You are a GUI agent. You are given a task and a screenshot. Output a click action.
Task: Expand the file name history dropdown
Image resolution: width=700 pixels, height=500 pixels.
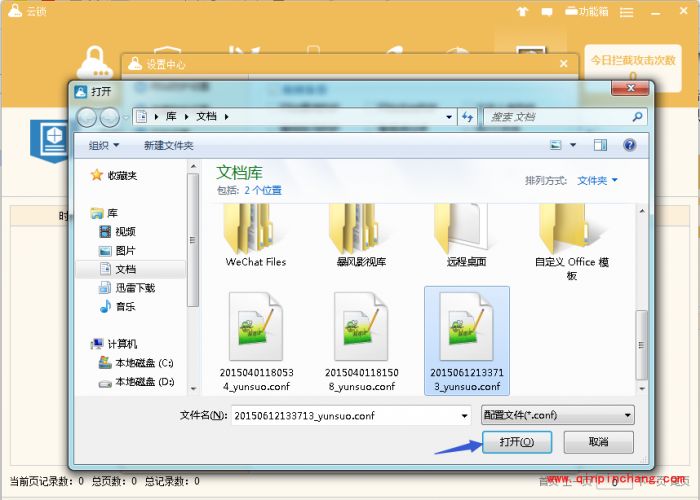click(x=465, y=416)
